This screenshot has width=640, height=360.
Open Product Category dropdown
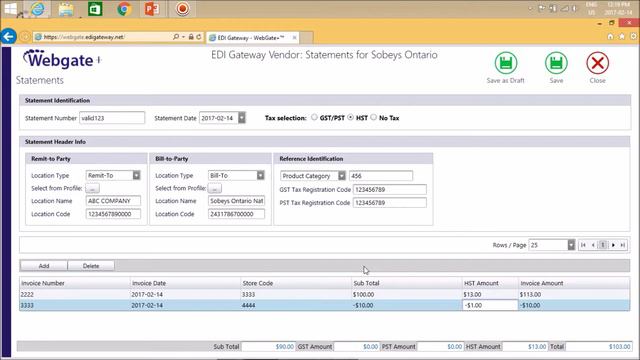[342, 176]
